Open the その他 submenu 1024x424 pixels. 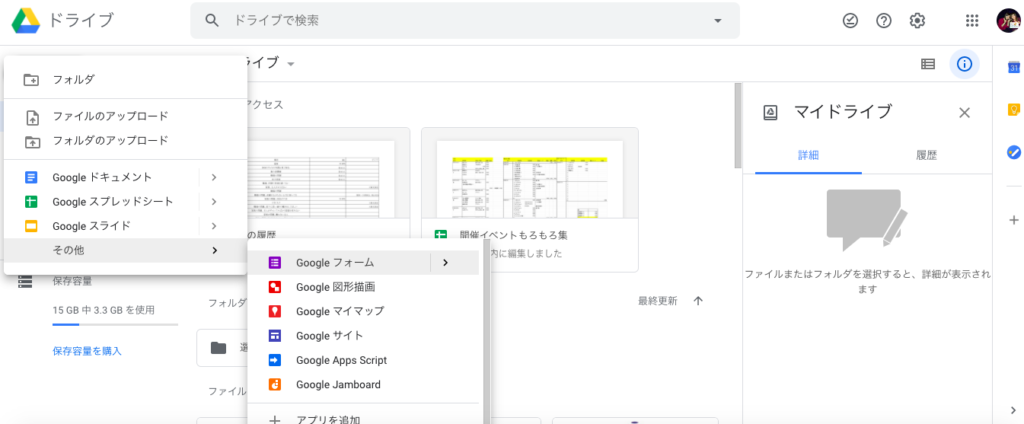click(125, 250)
